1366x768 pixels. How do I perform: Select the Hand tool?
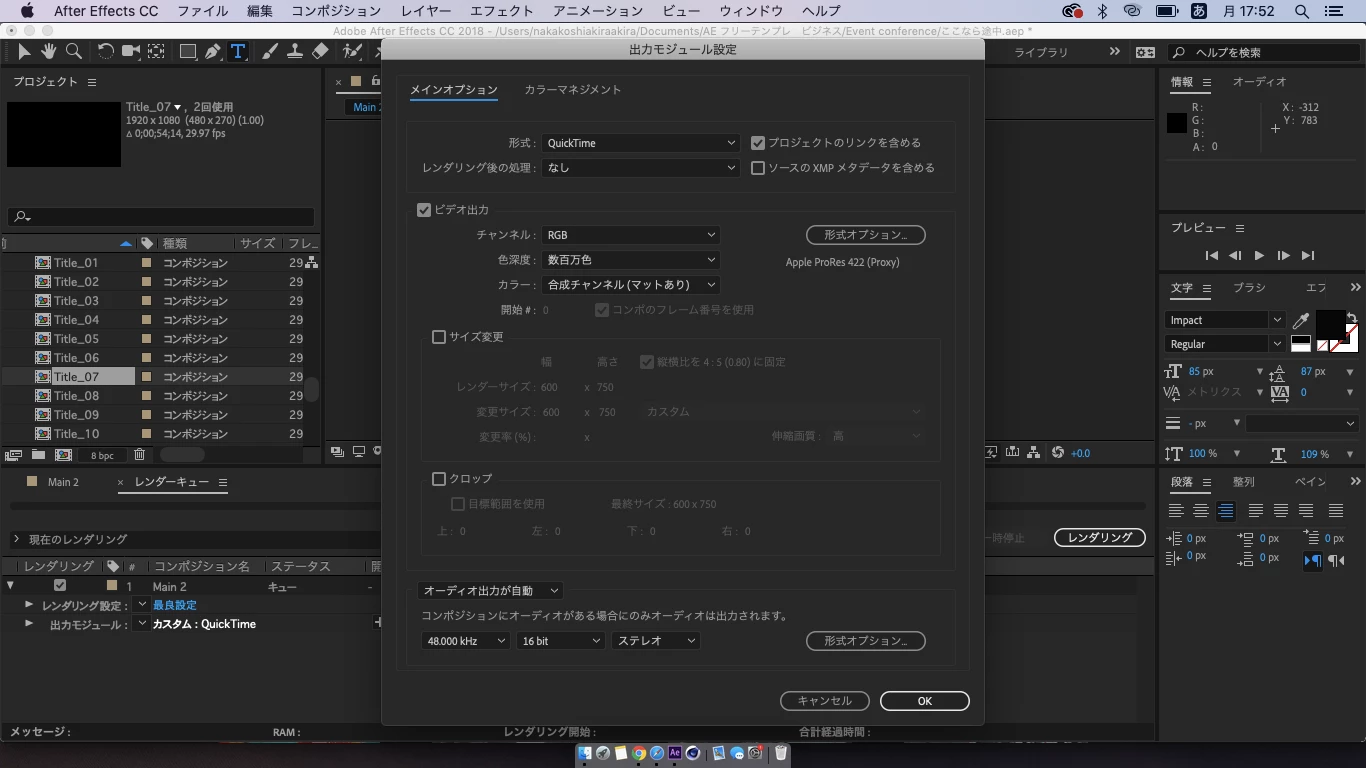(48, 52)
